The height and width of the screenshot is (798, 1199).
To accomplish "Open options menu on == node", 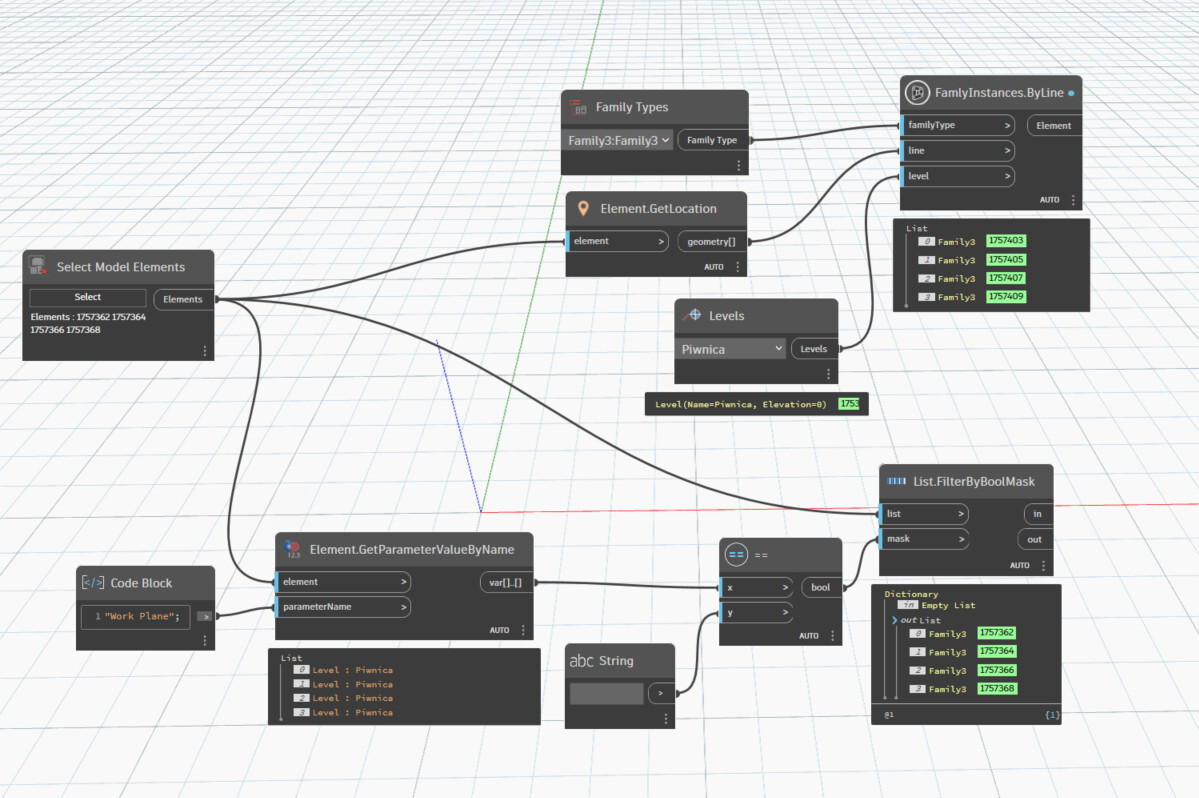I will click(832, 635).
